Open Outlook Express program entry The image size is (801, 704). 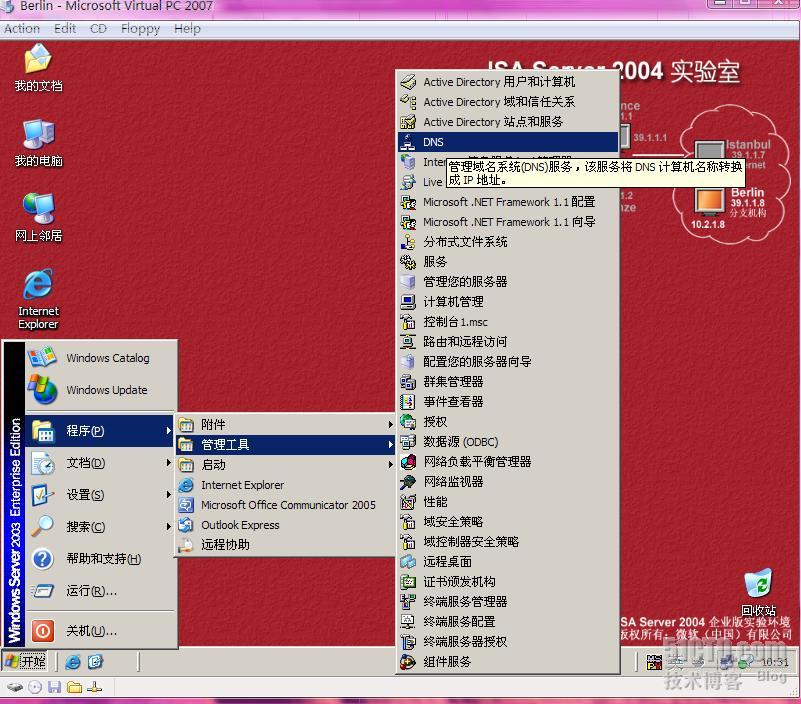pos(286,525)
